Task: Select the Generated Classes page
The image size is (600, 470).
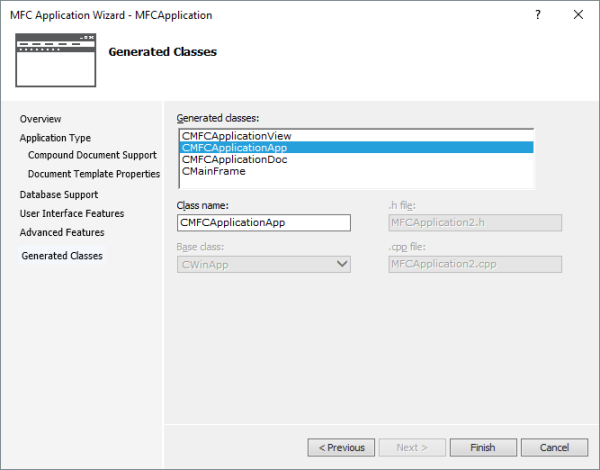Action: point(62,256)
